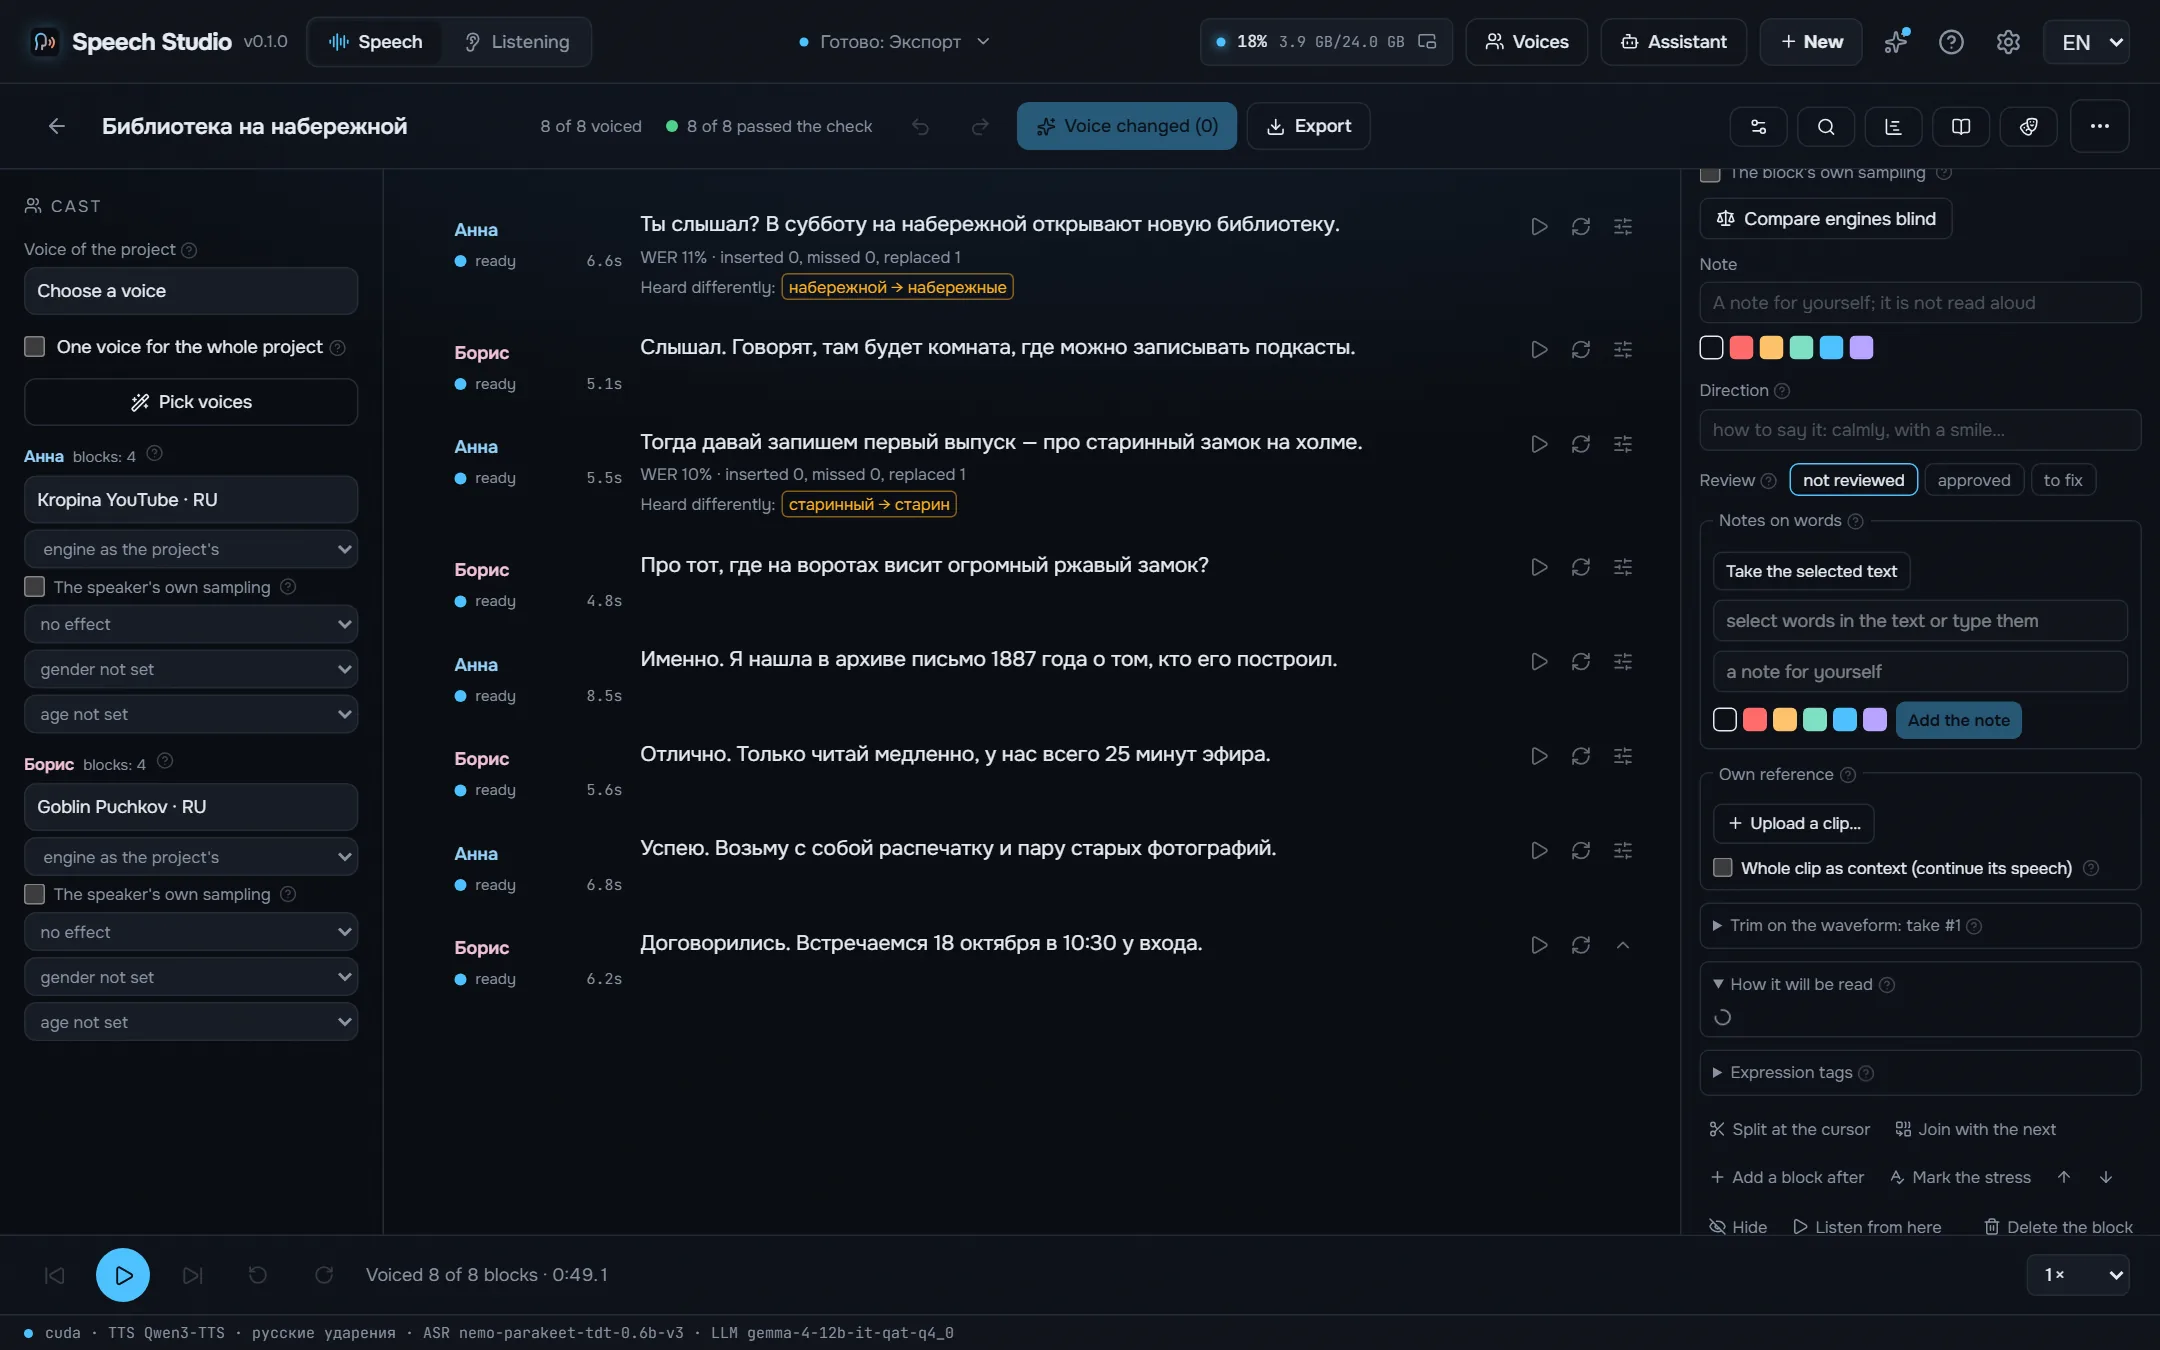This screenshot has height=1350, width=2160.
Task: Open the search icon in the top toolbar
Action: pos(1825,126)
